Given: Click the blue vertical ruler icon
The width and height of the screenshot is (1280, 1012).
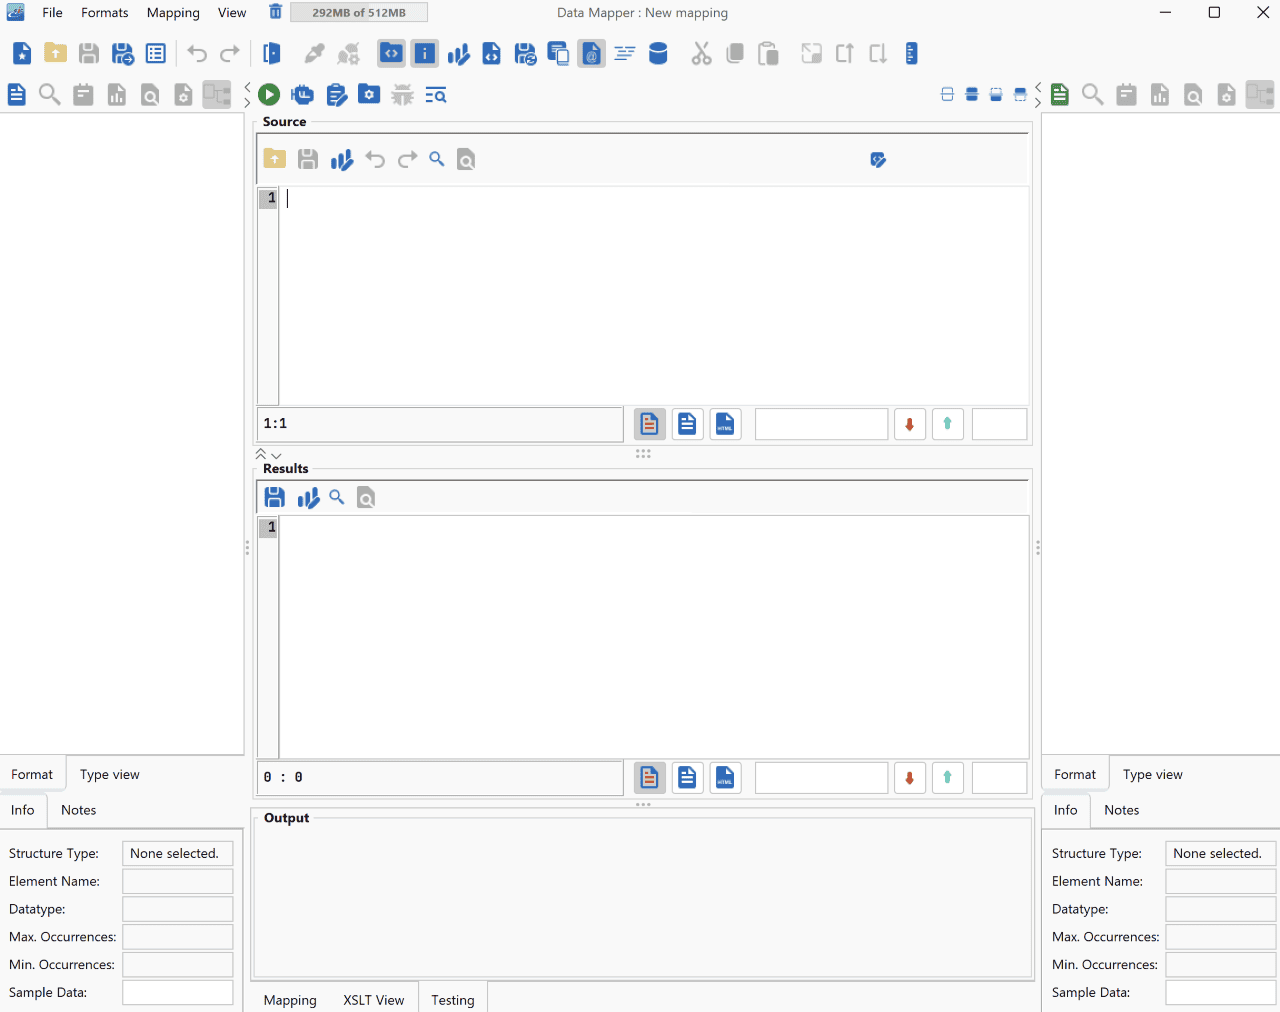Looking at the screenshot, I should coord(911,54).
